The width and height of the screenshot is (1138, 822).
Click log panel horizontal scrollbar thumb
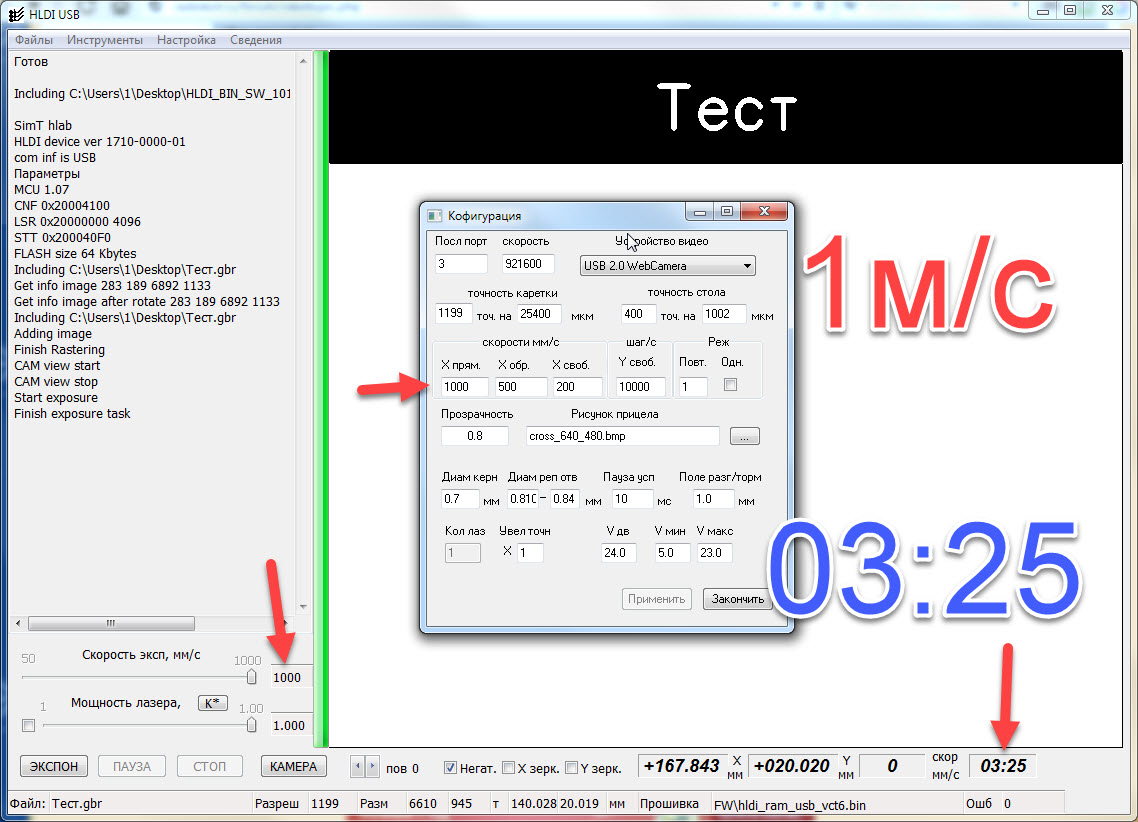(x=111, y=623)
